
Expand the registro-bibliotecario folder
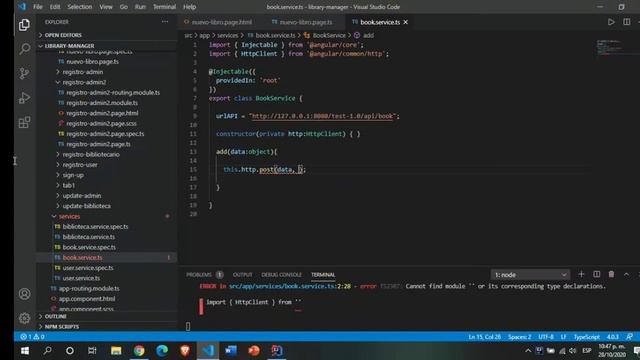[x=91, y=154]
